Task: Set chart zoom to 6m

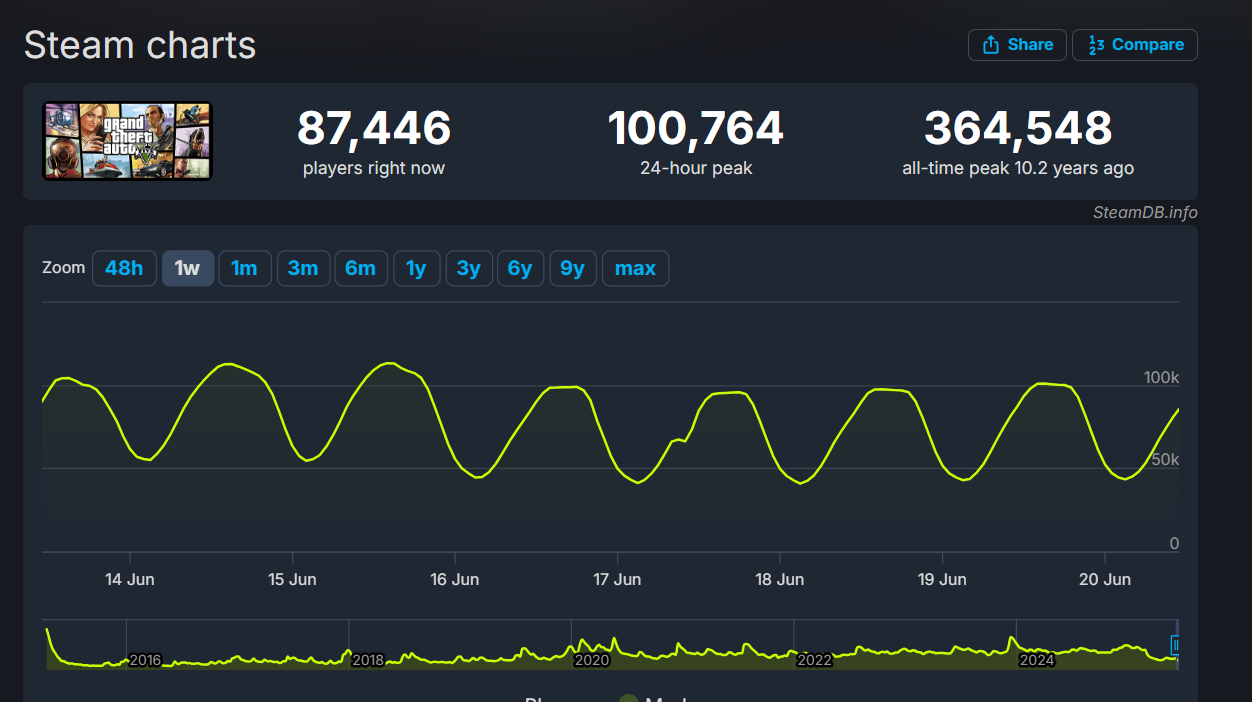Action: pos(361,268)
